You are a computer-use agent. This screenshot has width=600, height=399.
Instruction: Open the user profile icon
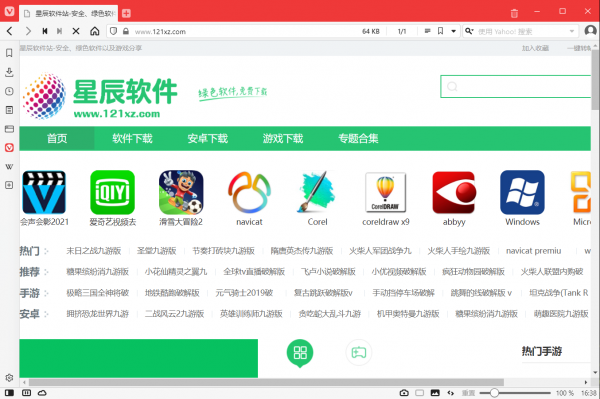point(590,31)
